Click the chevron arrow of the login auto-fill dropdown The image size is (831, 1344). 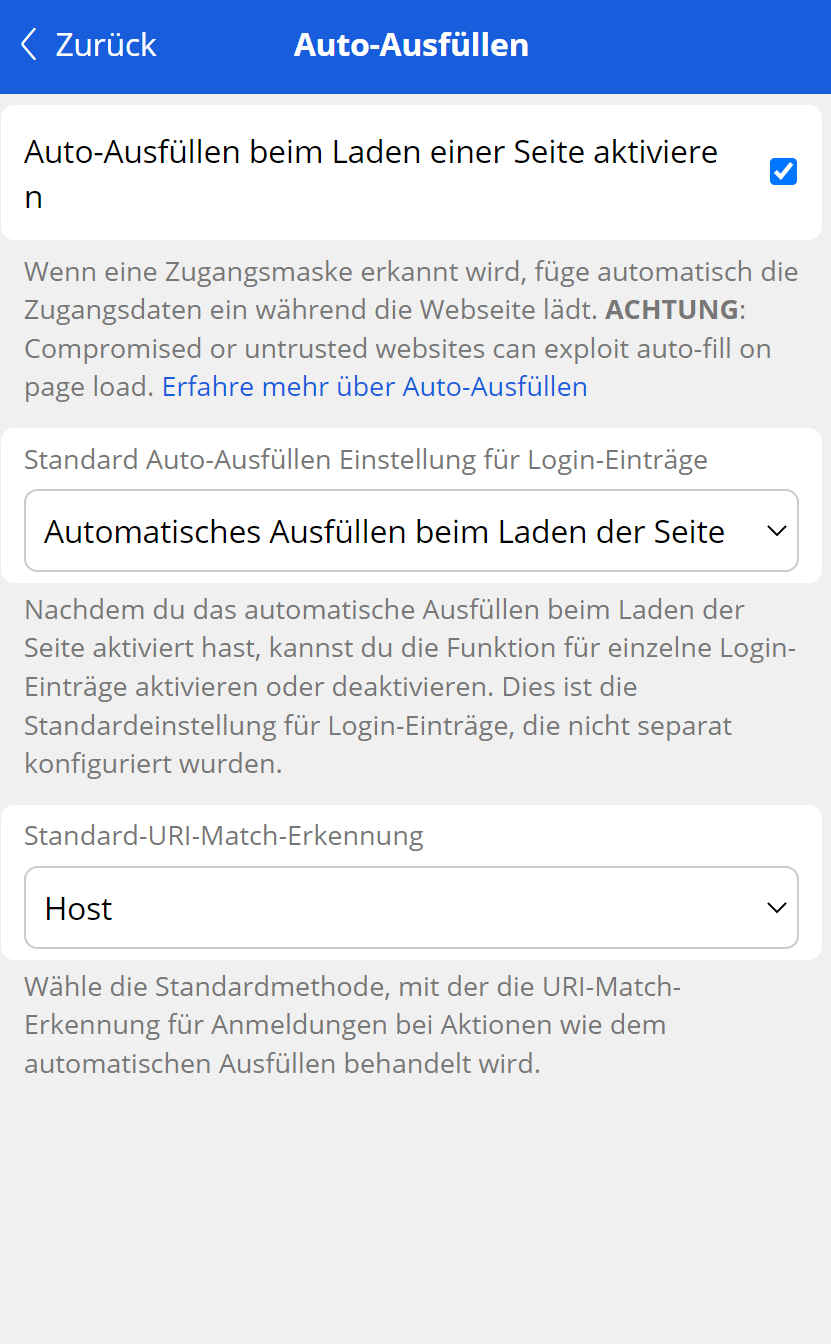click(x=777, y=531)
